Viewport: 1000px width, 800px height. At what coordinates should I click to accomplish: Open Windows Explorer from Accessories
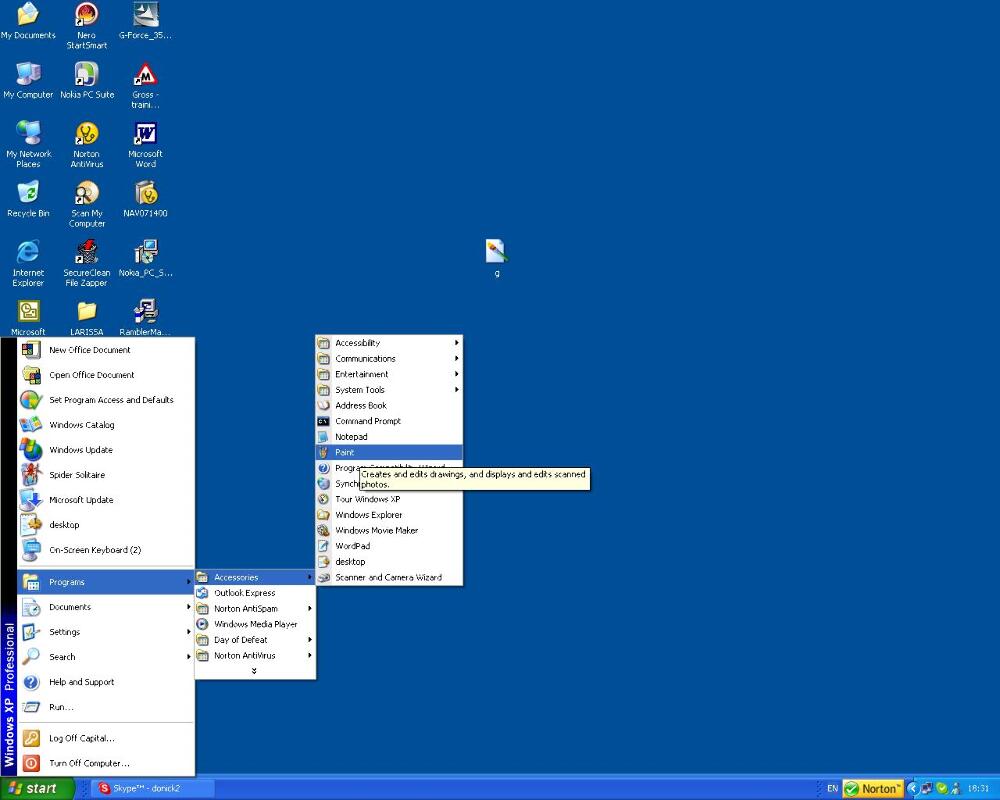pos(389,515)
